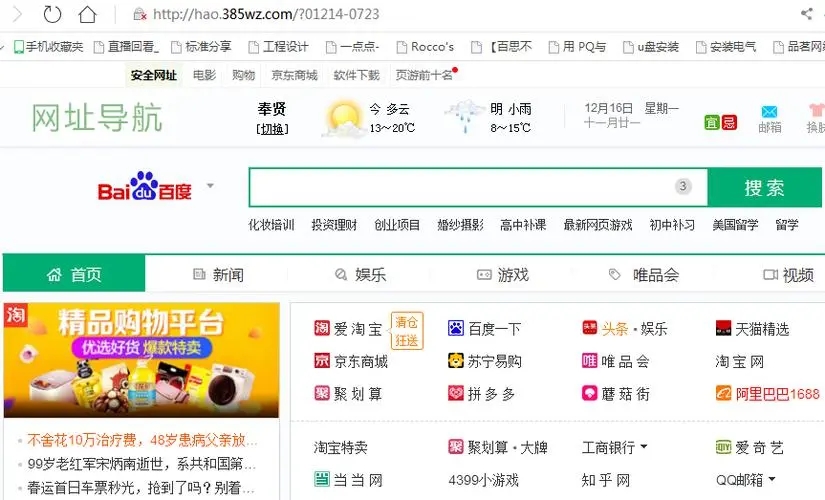Viewport: 825px width, 500px height.
Task: Click the 12月16日 date text
Action: (608, 108)
